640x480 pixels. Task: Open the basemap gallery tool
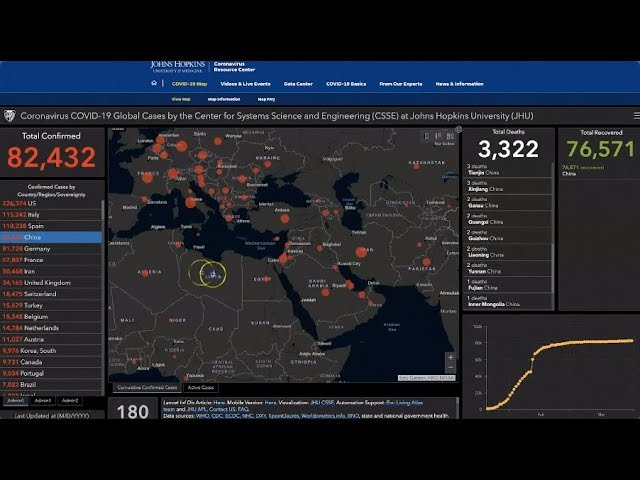point(450,136)
